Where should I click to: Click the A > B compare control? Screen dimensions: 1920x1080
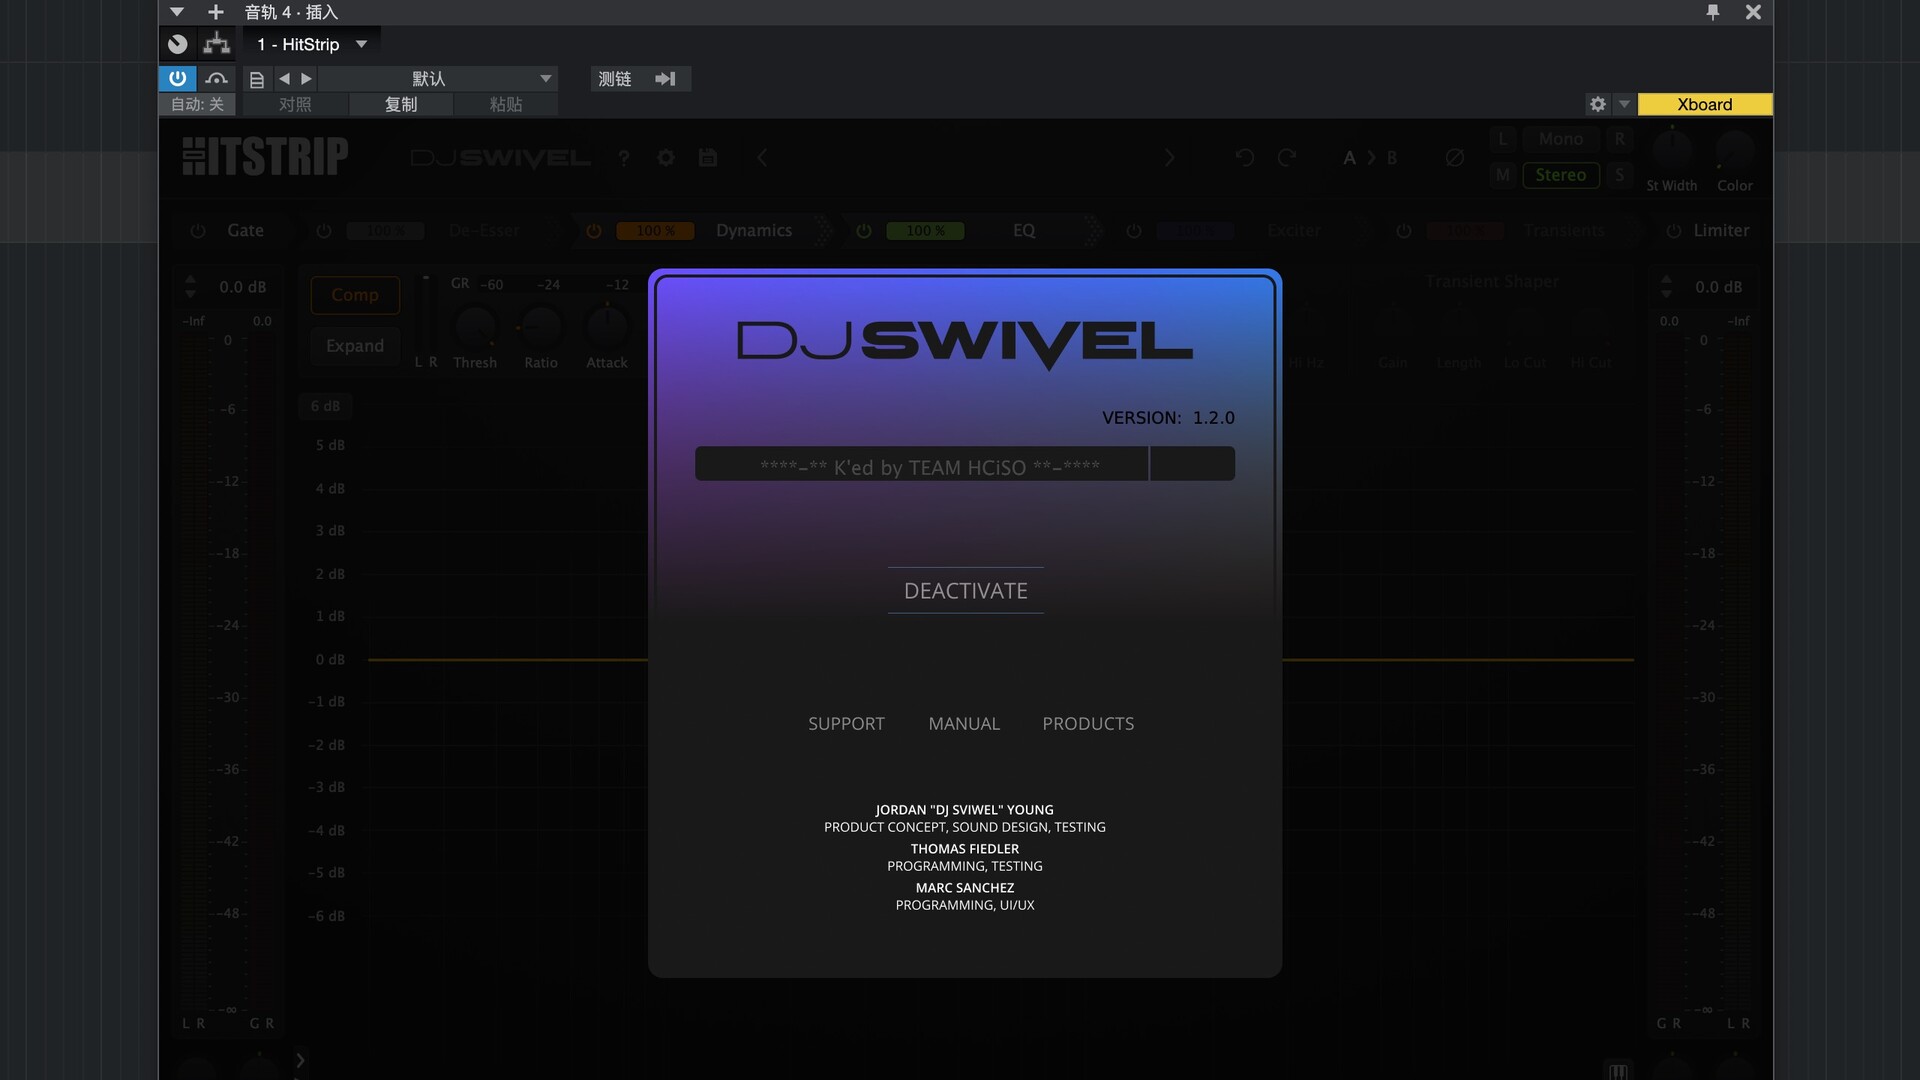(1370, 158)
